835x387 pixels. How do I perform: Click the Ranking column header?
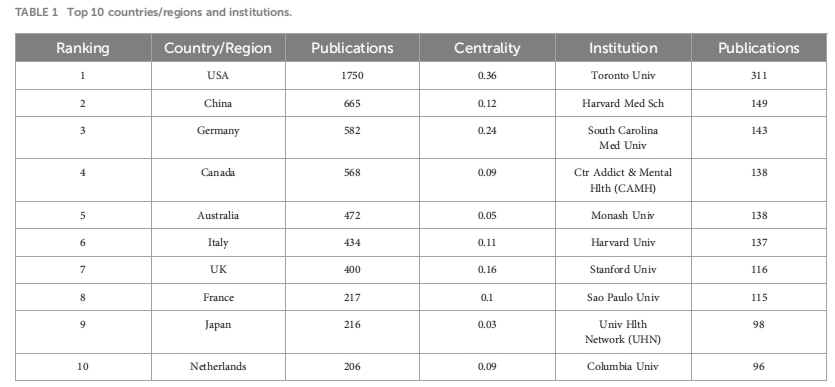click(83, 48)
